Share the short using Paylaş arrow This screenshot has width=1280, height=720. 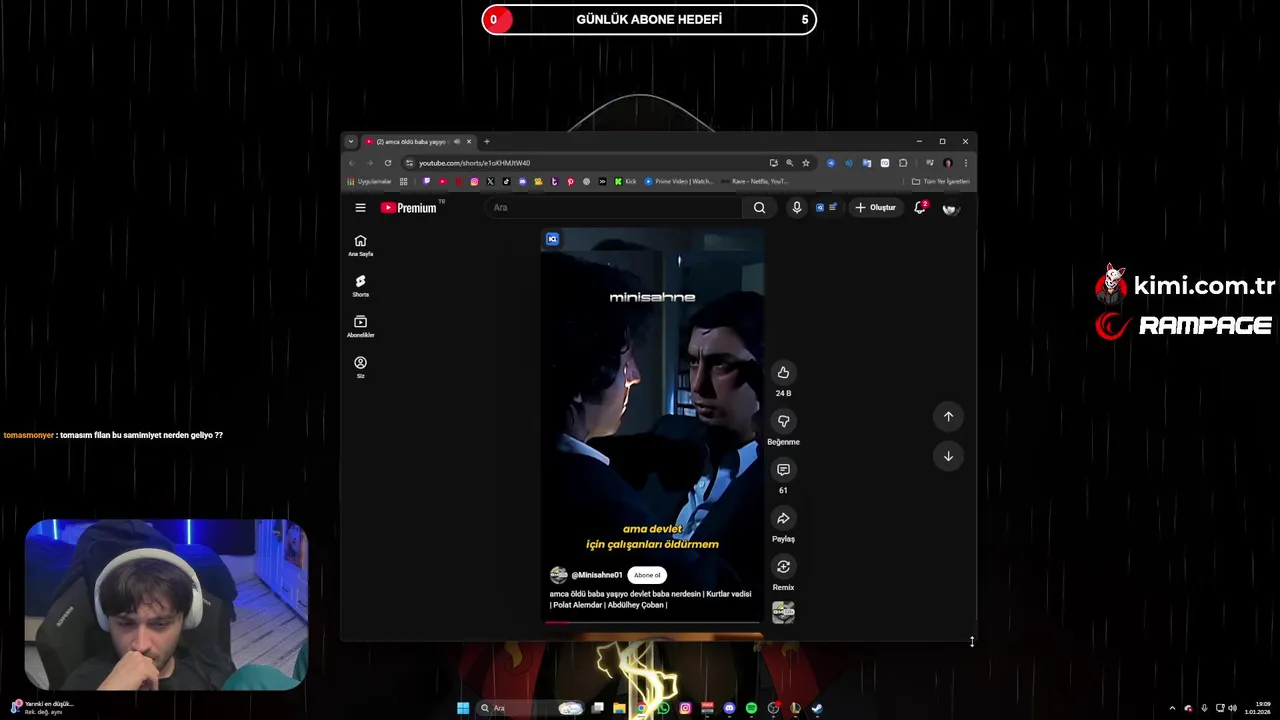(x=783, y=518)
